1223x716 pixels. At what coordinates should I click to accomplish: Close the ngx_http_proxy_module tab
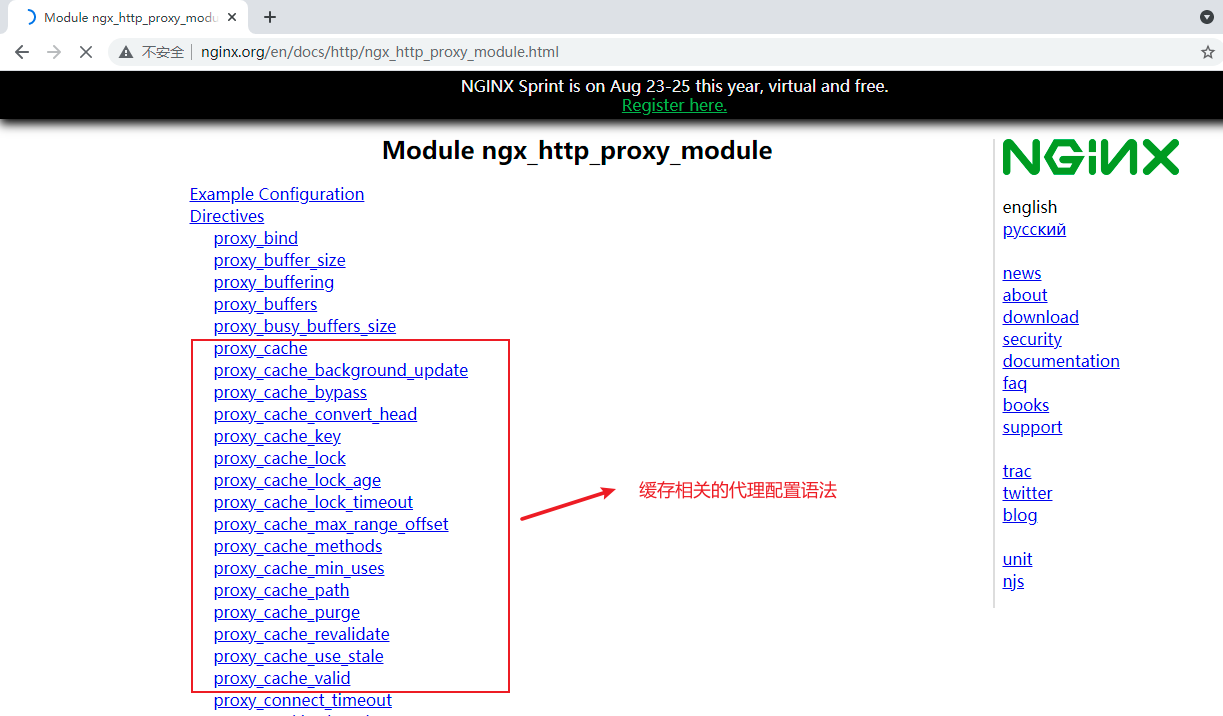(231, 17)
